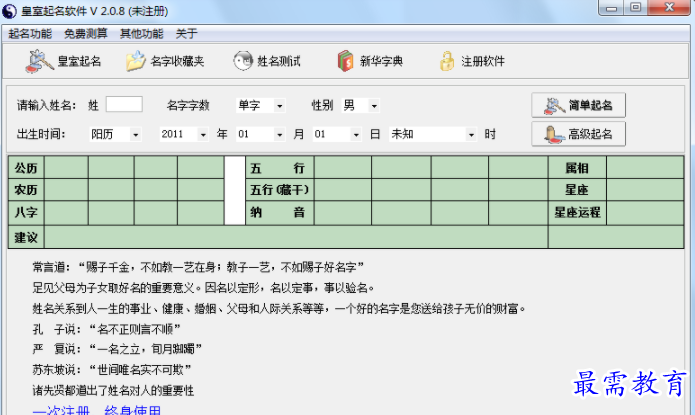Open the 新华字典 book icon
695x415 pixels.
pos(345,61)
